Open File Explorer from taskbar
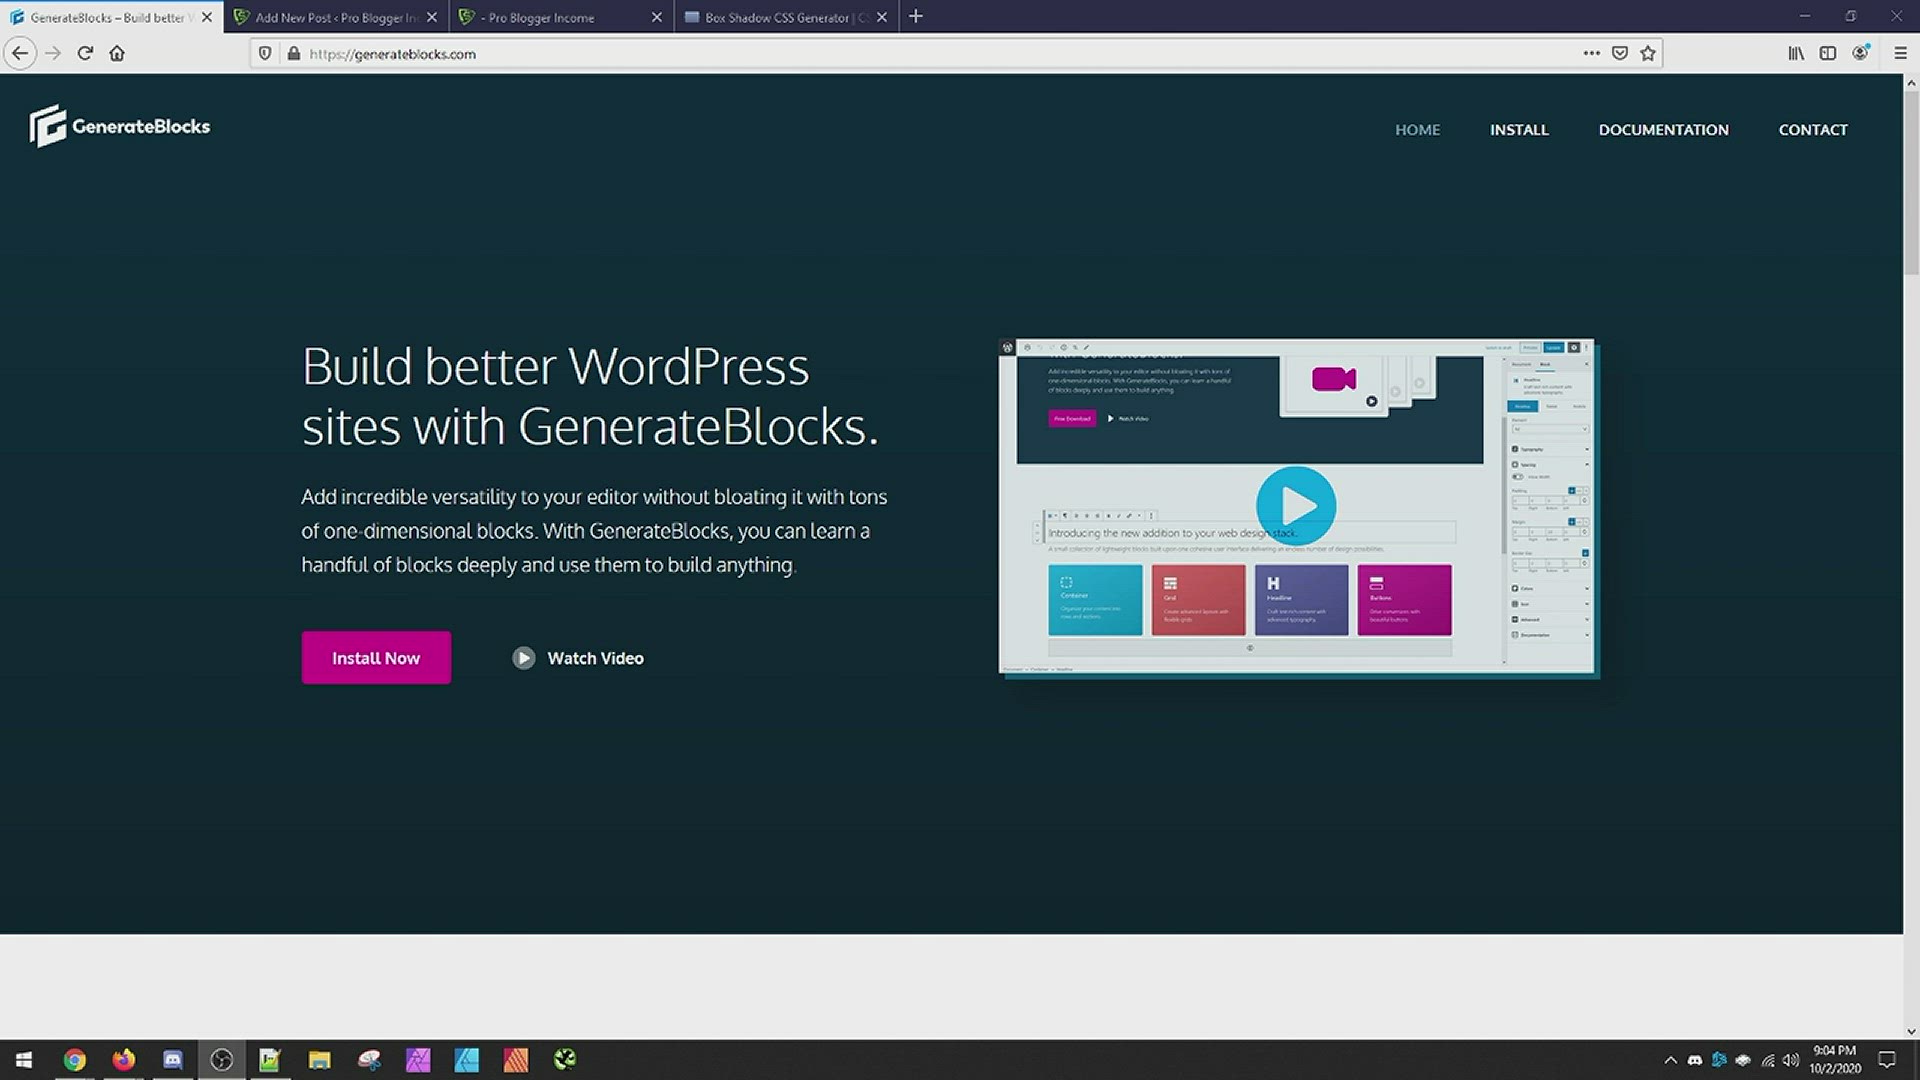 click(319, 1060)
